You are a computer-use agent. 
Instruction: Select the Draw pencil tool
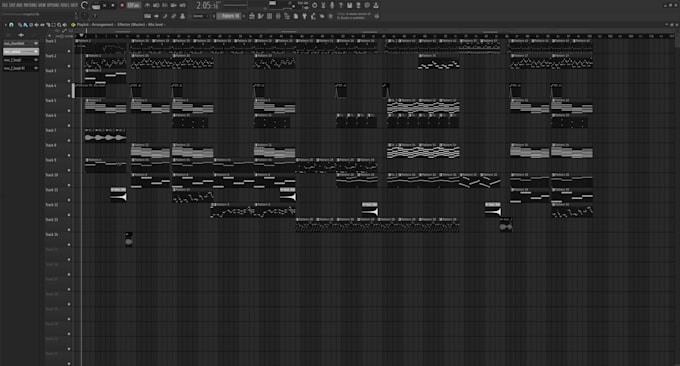point(20,25)
